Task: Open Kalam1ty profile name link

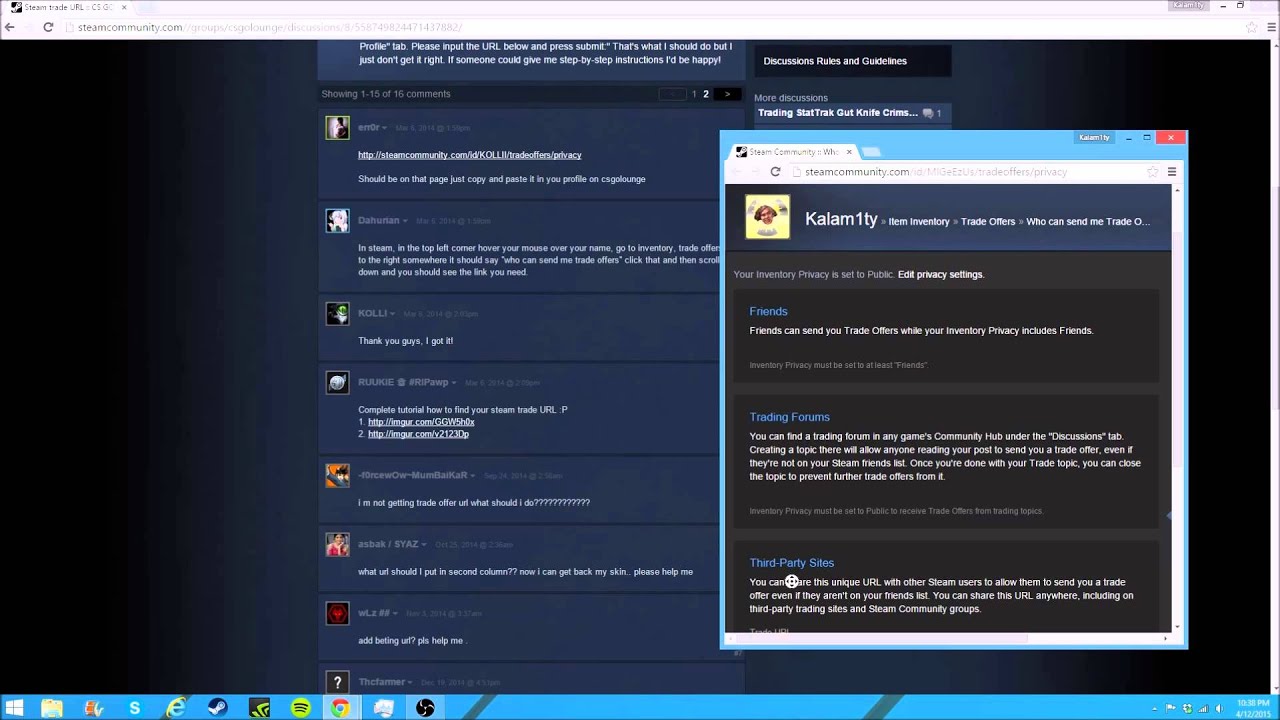Action: pos(841,220)
